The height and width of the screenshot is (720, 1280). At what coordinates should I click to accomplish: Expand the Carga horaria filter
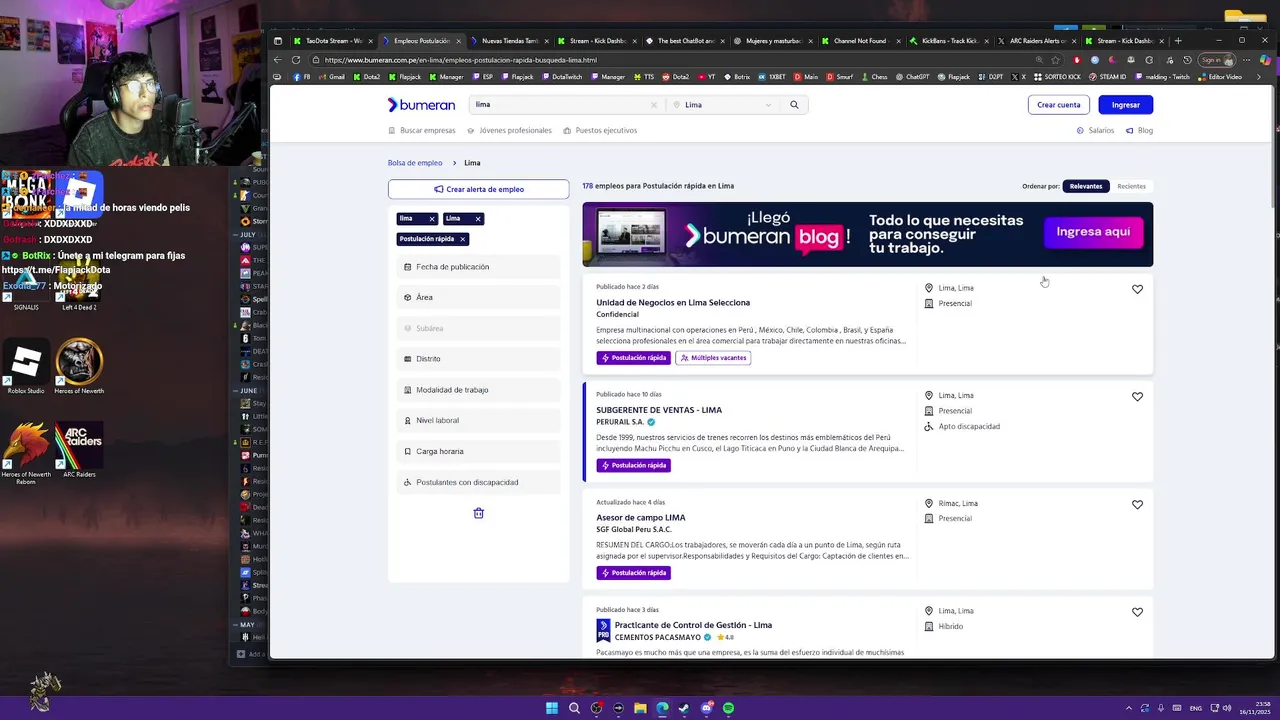[x=478, y=451]
